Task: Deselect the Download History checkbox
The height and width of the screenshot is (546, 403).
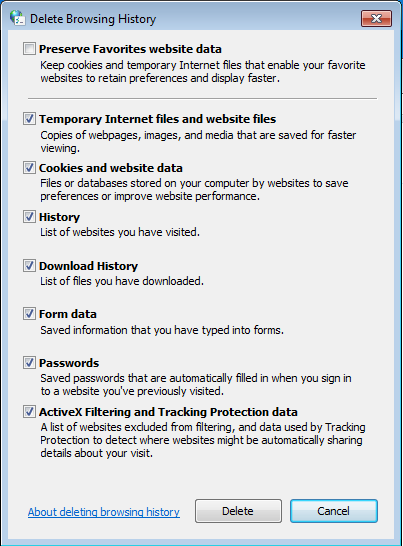Action: pyautogui.click(x=29, y=266)
